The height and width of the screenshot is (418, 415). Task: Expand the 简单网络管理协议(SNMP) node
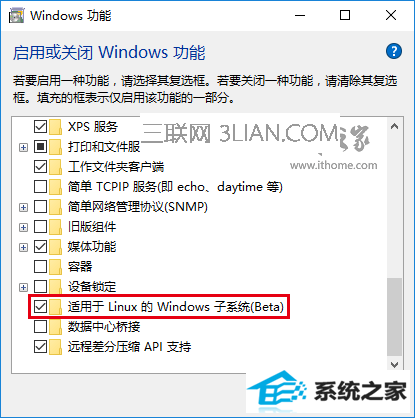click(23, 207)
